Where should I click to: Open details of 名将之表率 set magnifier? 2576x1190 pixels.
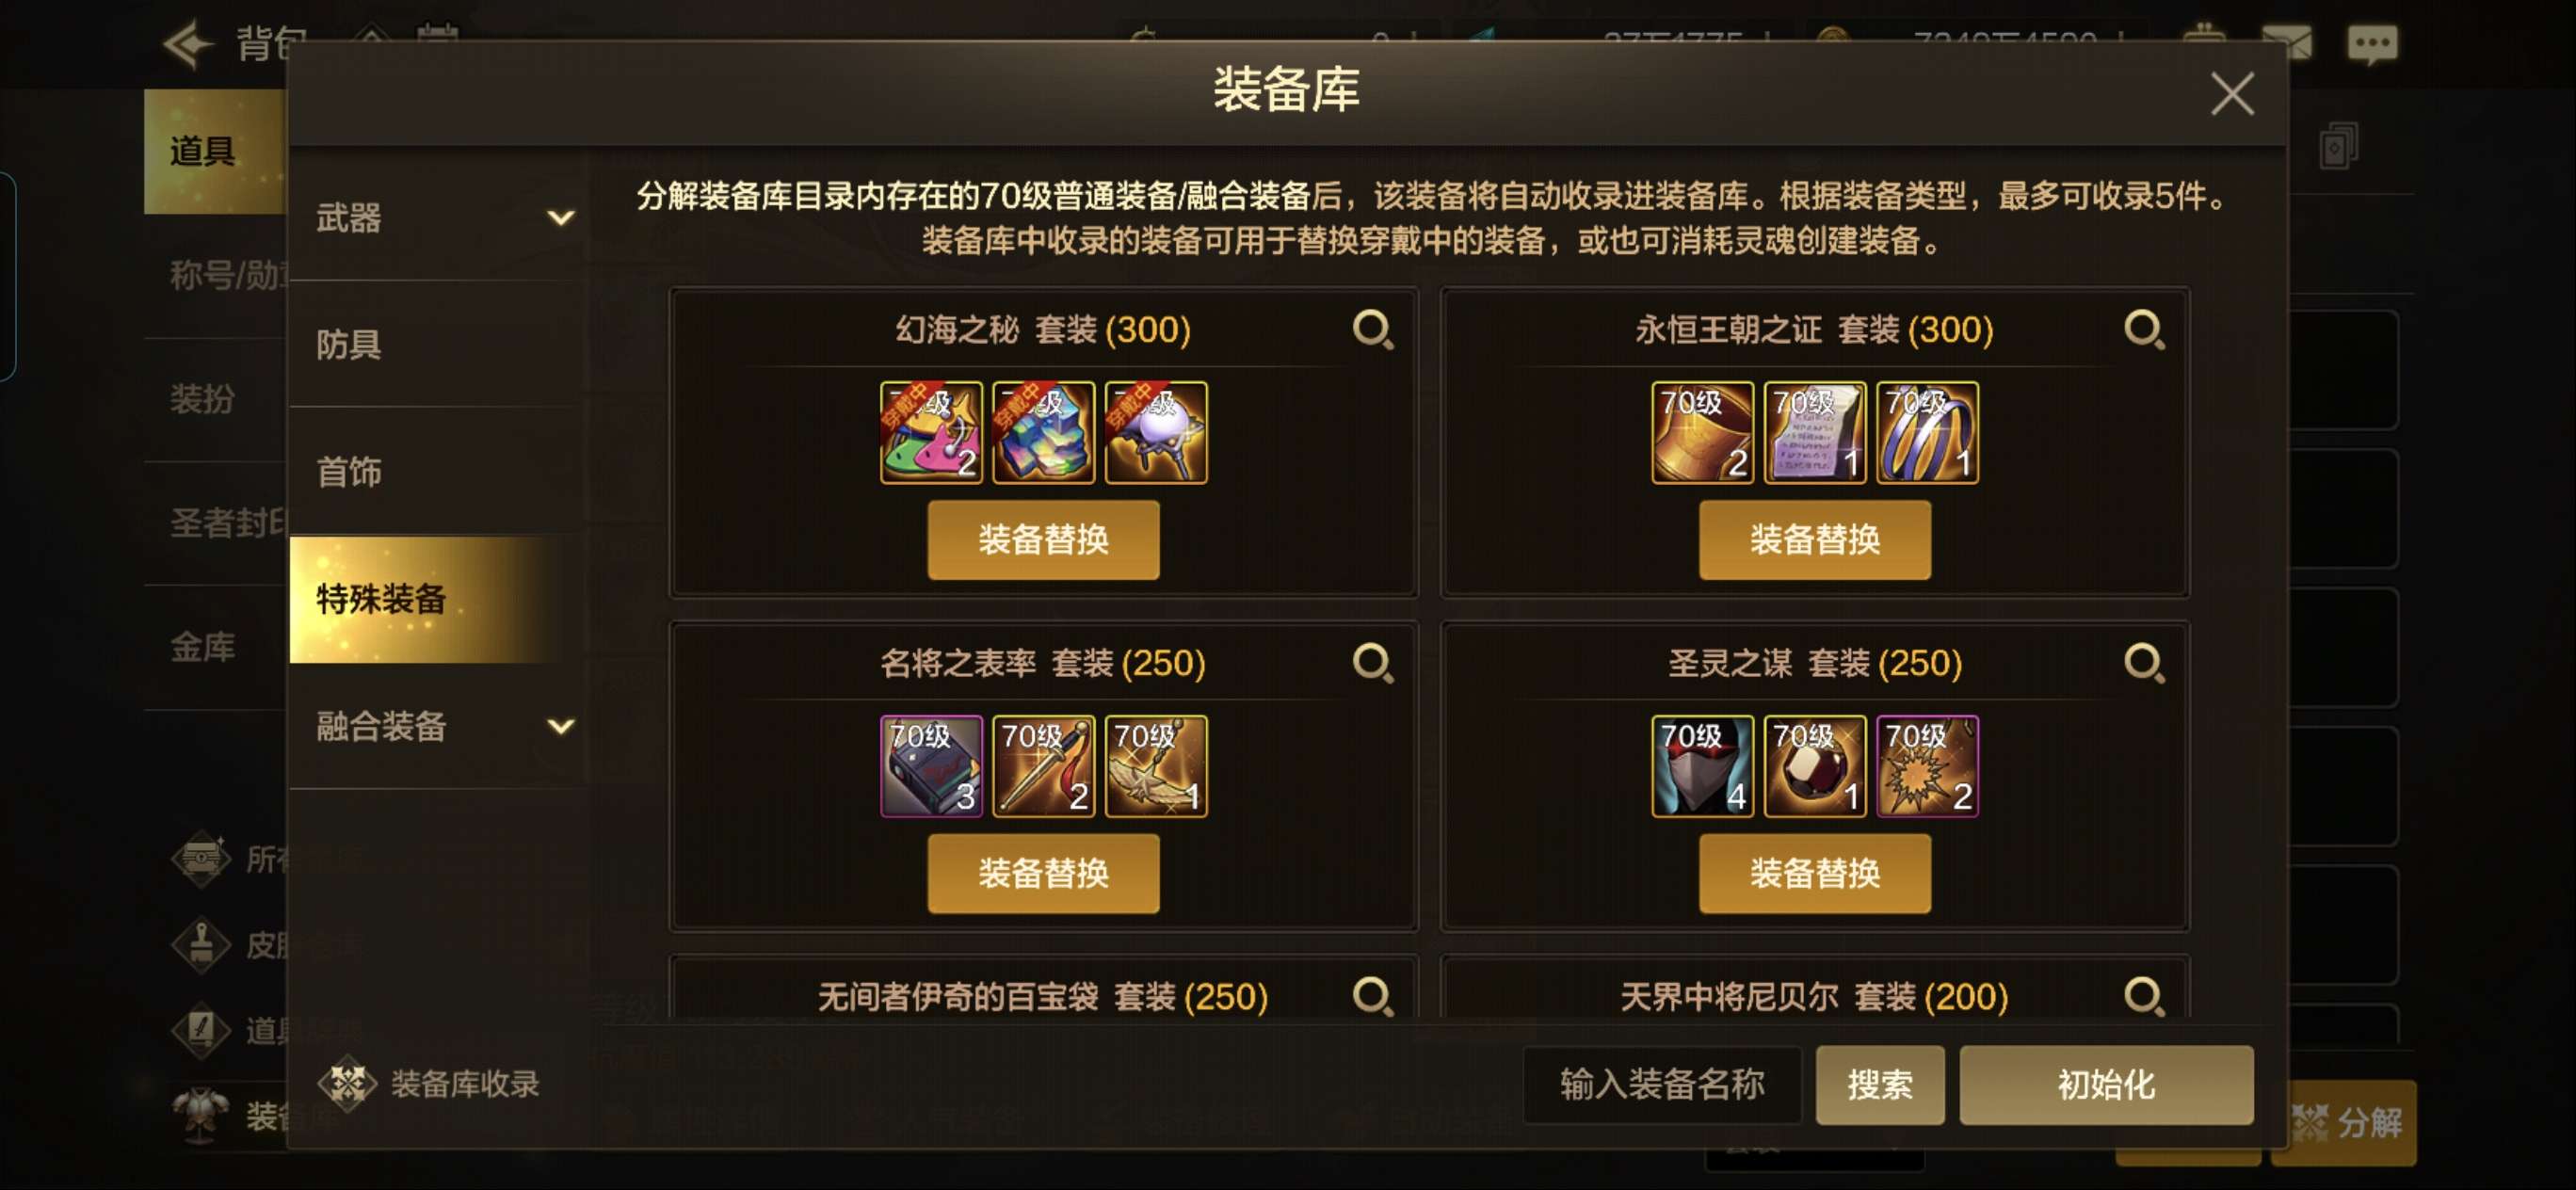(1373, 663)
